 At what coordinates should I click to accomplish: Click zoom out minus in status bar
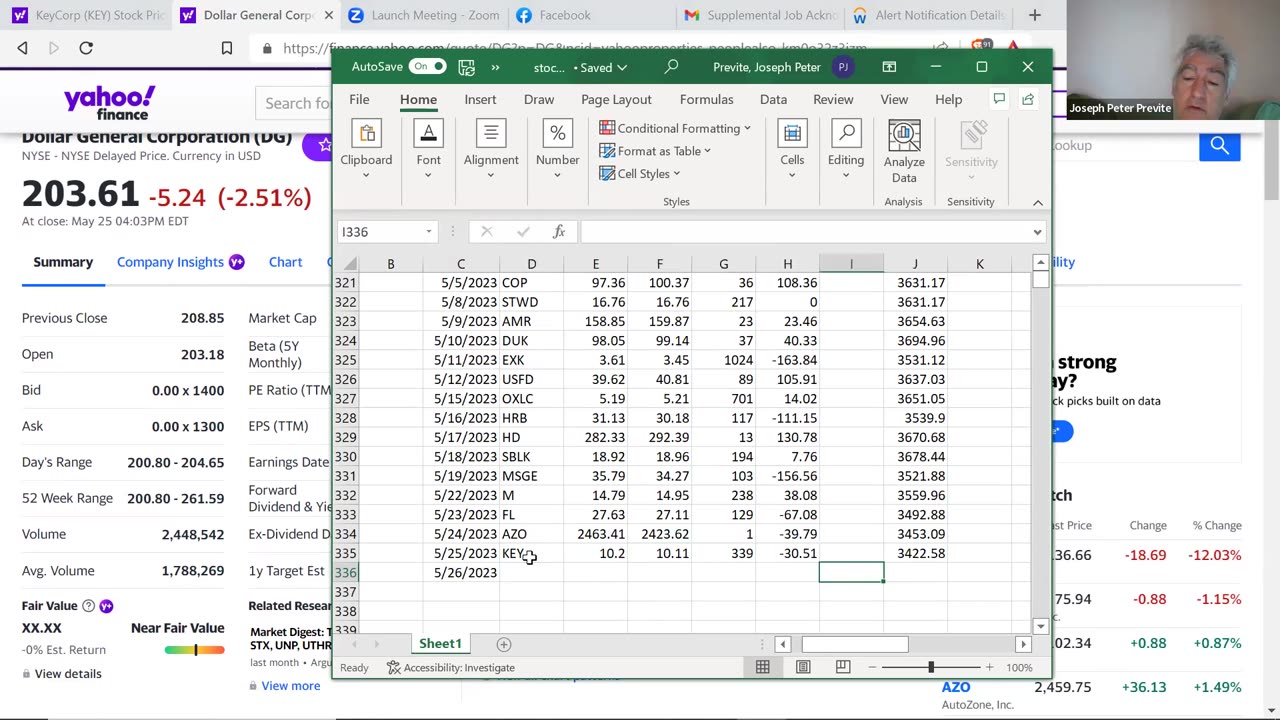872,667
